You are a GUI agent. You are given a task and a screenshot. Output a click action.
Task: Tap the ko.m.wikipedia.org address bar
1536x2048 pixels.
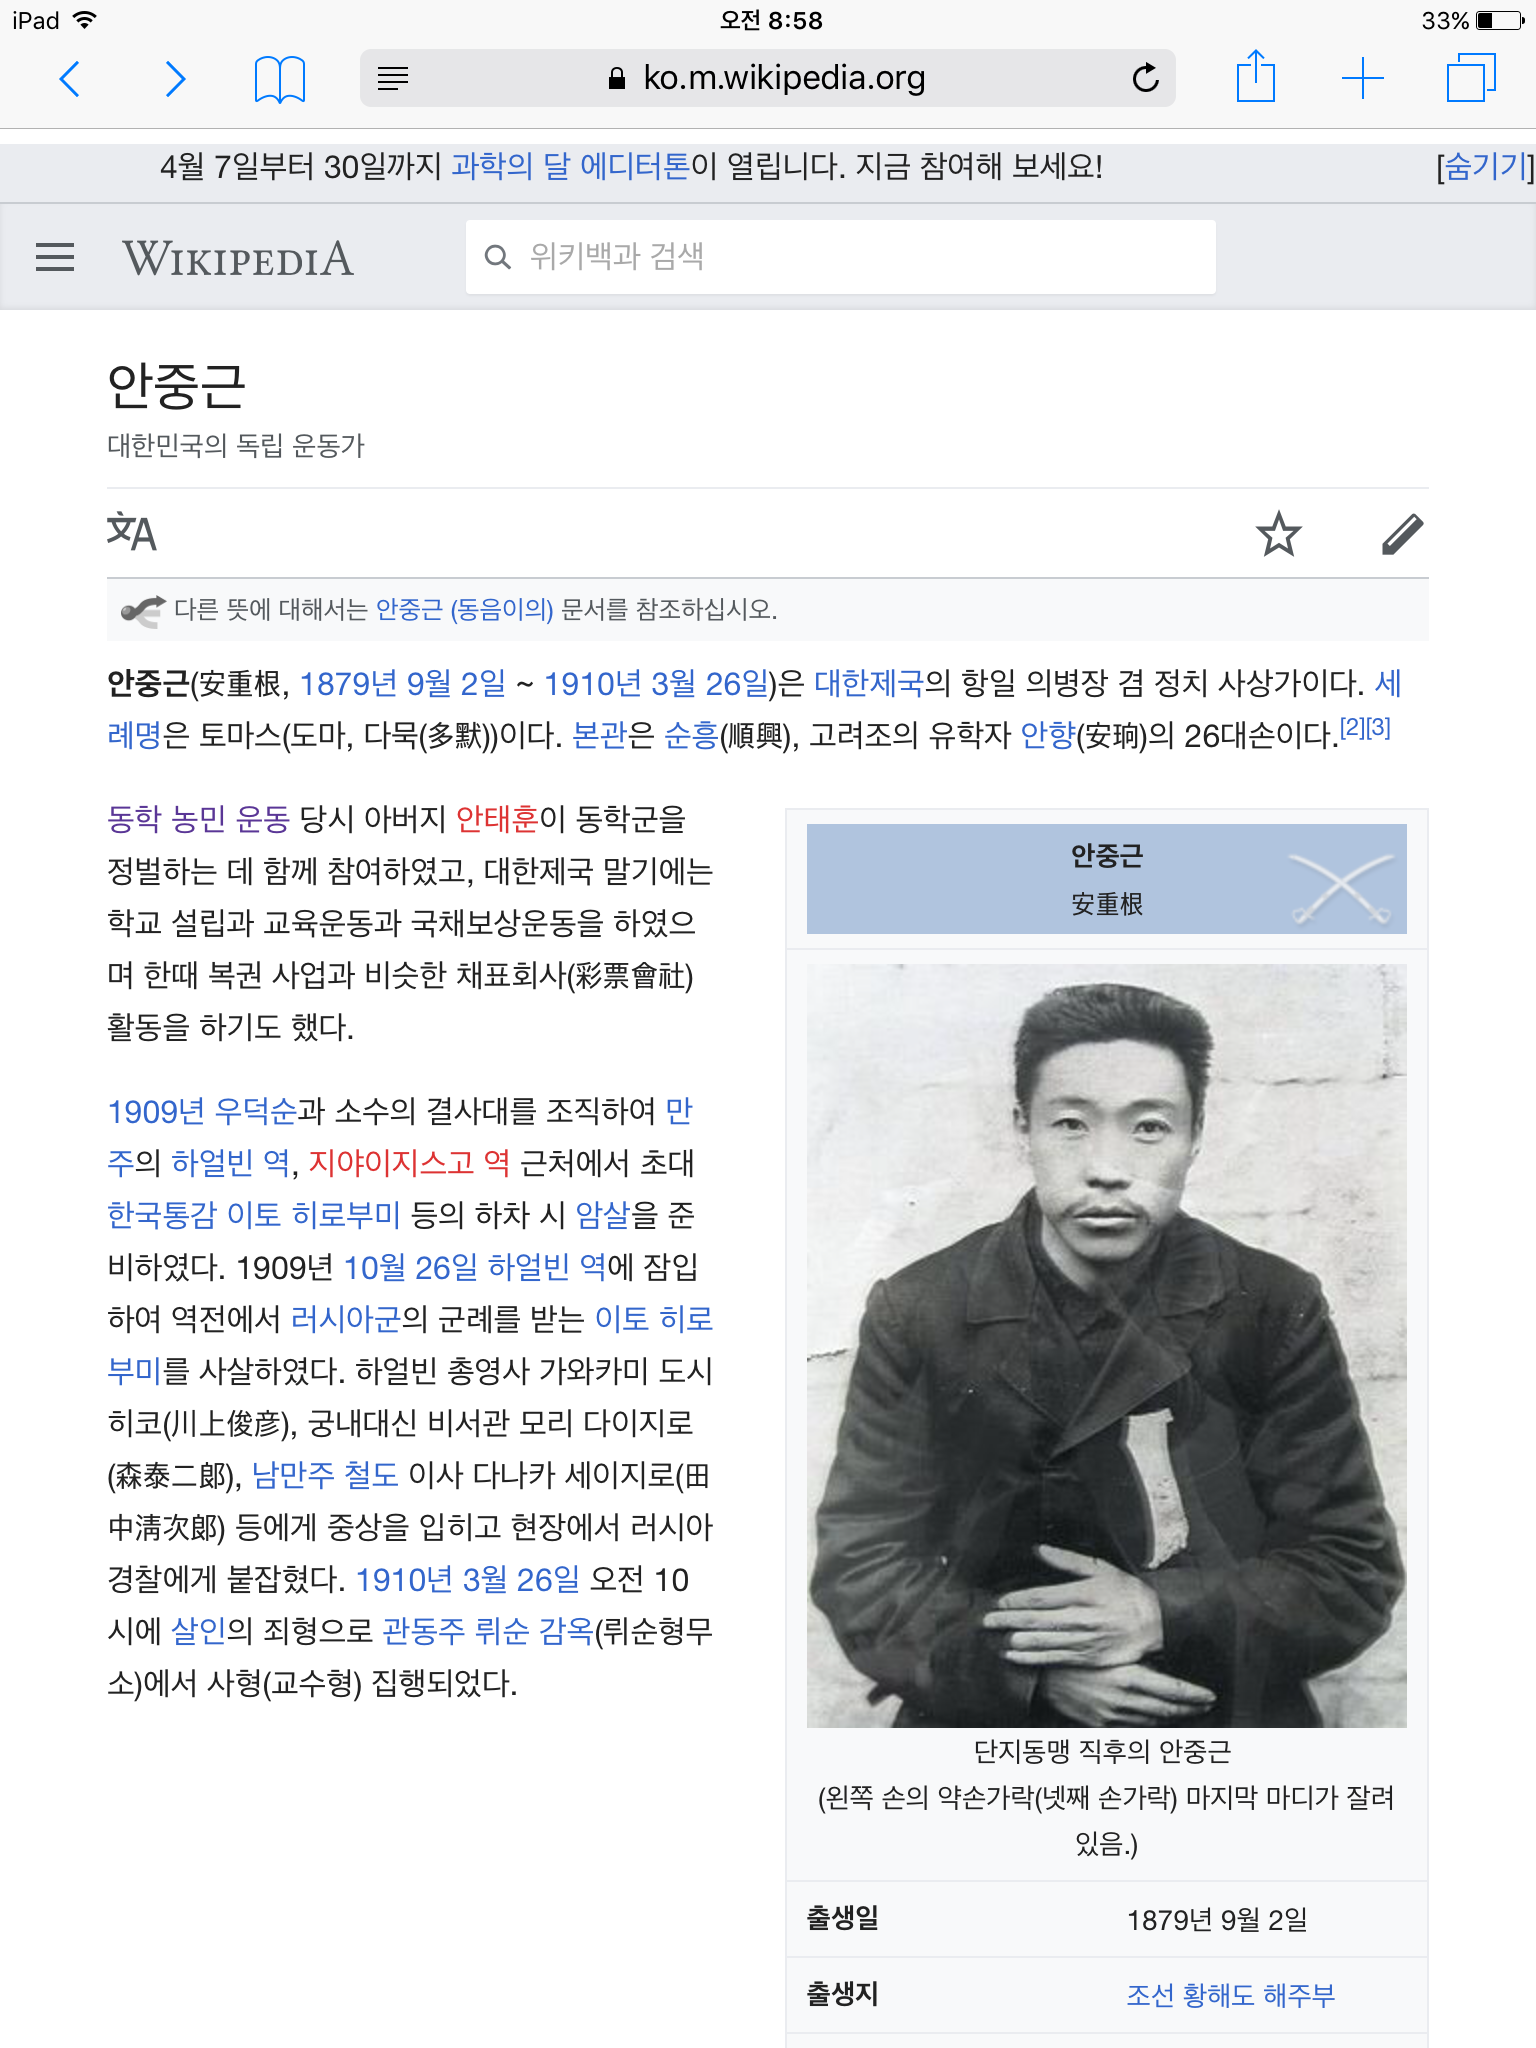tap(767, 78)
